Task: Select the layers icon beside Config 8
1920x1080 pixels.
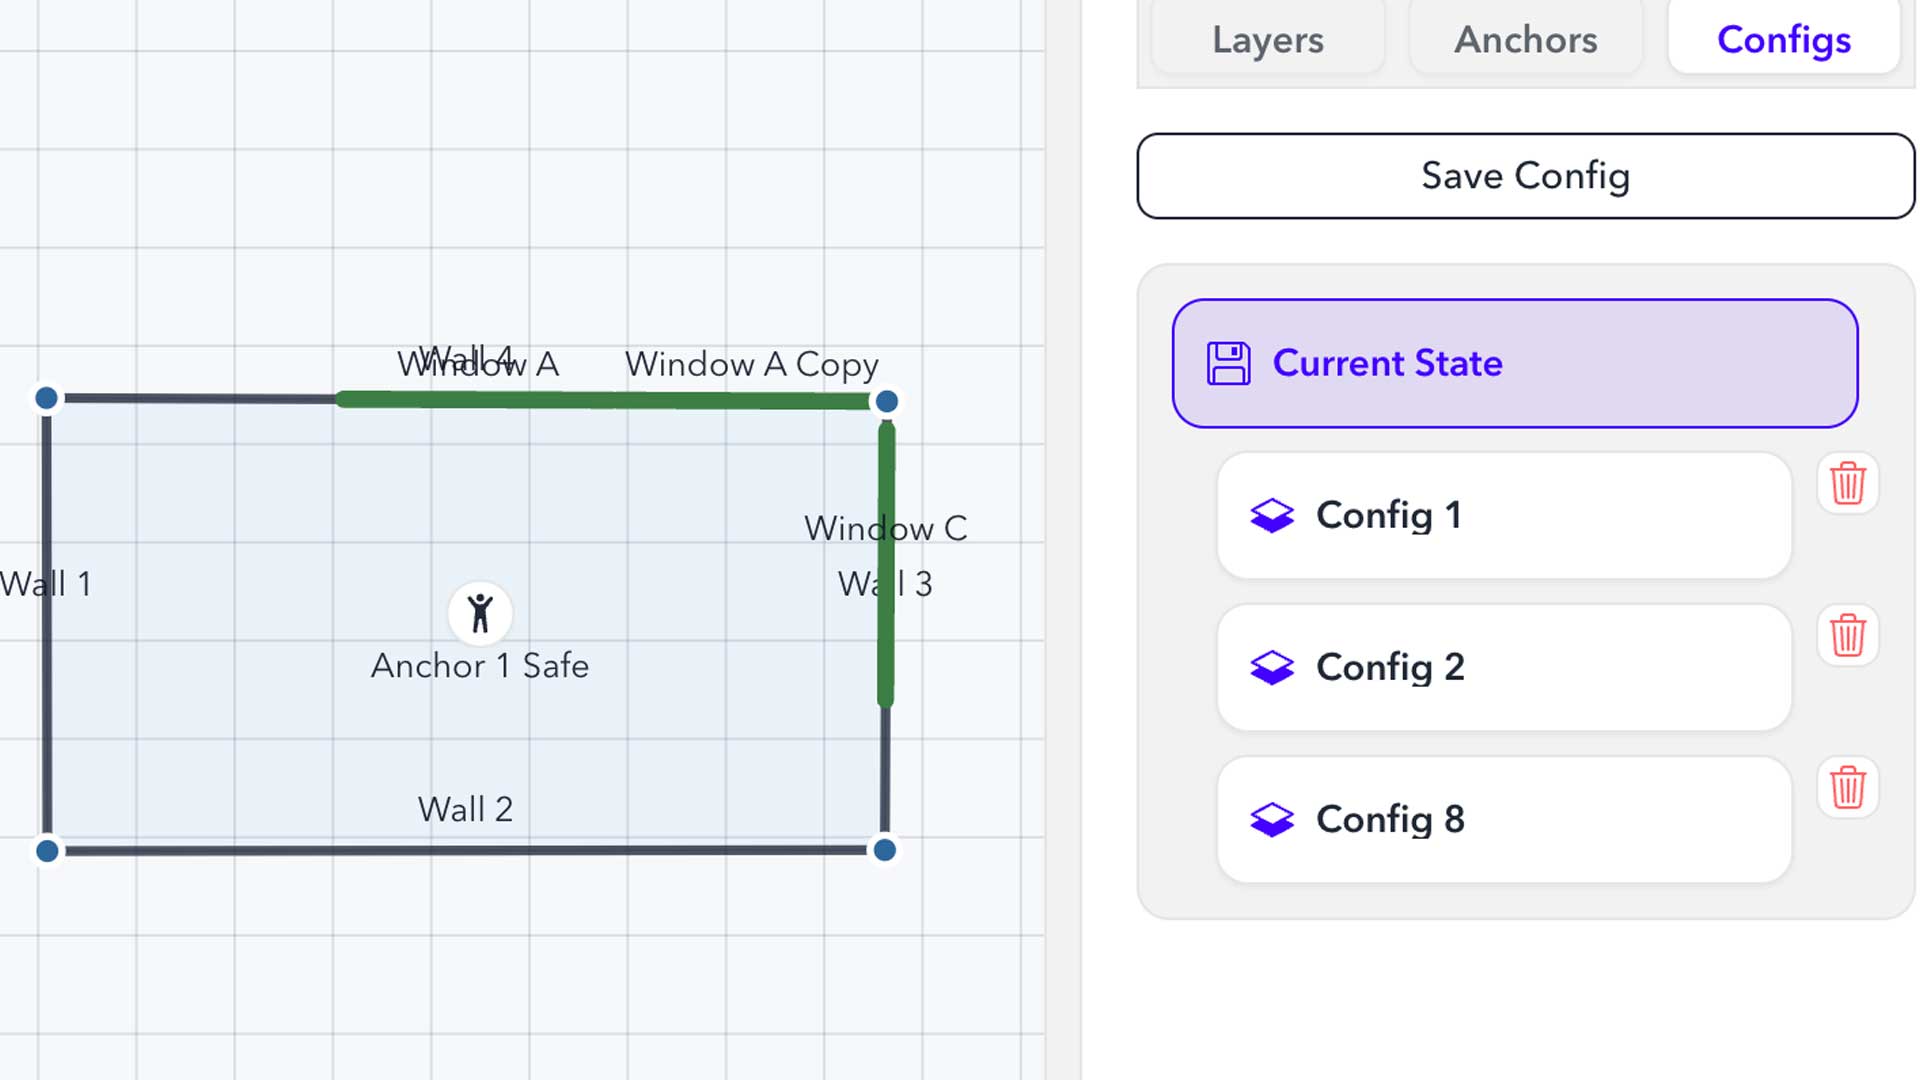Action: pos(1271,819)
